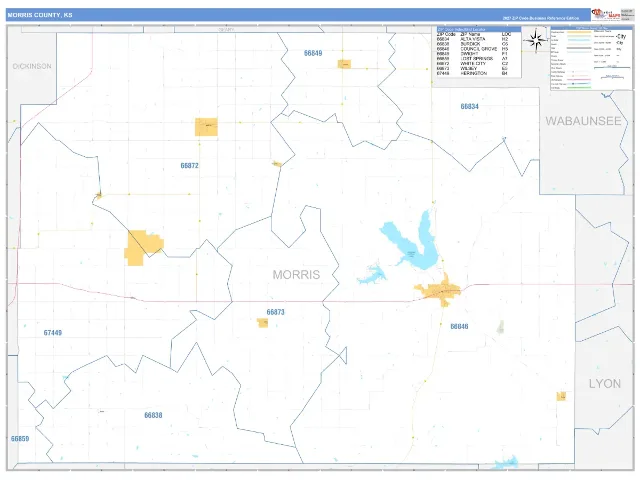Click the Wilsey city marker below 66873

point(262,323)
